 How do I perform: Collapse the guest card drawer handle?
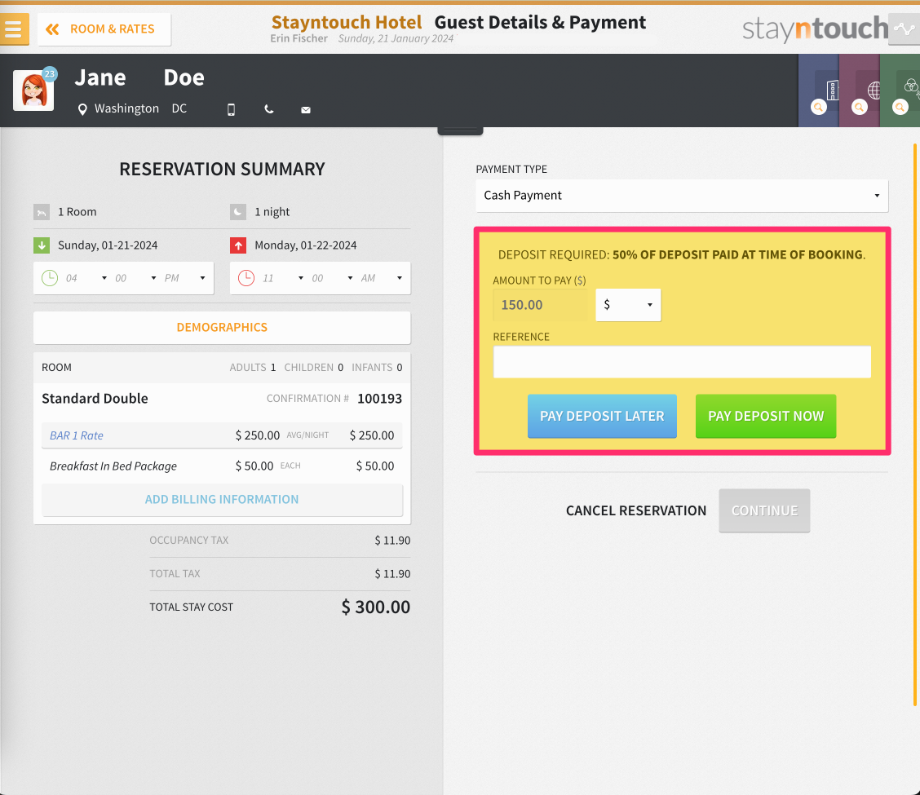tap(460, 131)
